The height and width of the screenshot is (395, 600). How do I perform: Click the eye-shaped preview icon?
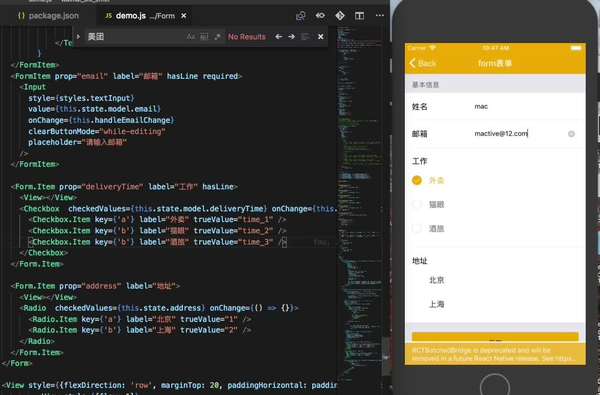pos(320,16)
